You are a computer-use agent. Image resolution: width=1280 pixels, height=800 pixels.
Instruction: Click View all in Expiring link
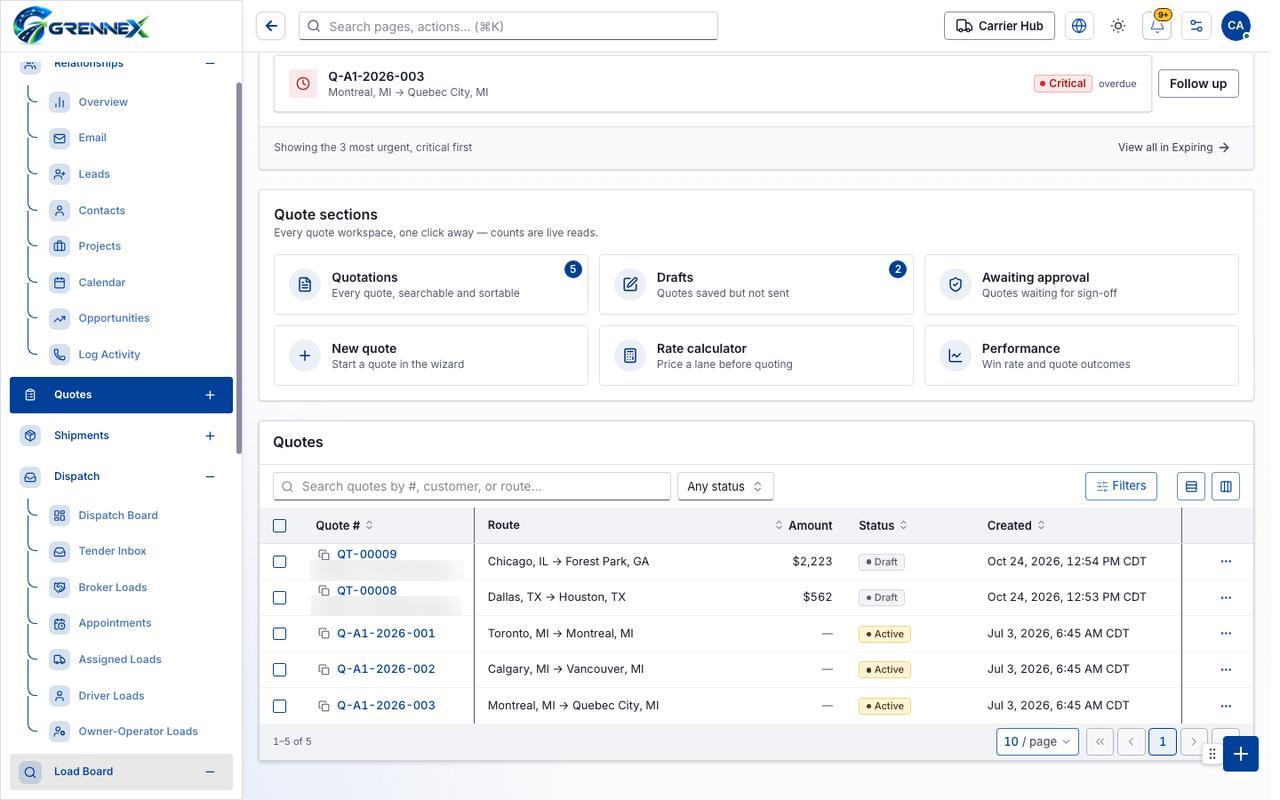click(1174, 148)
